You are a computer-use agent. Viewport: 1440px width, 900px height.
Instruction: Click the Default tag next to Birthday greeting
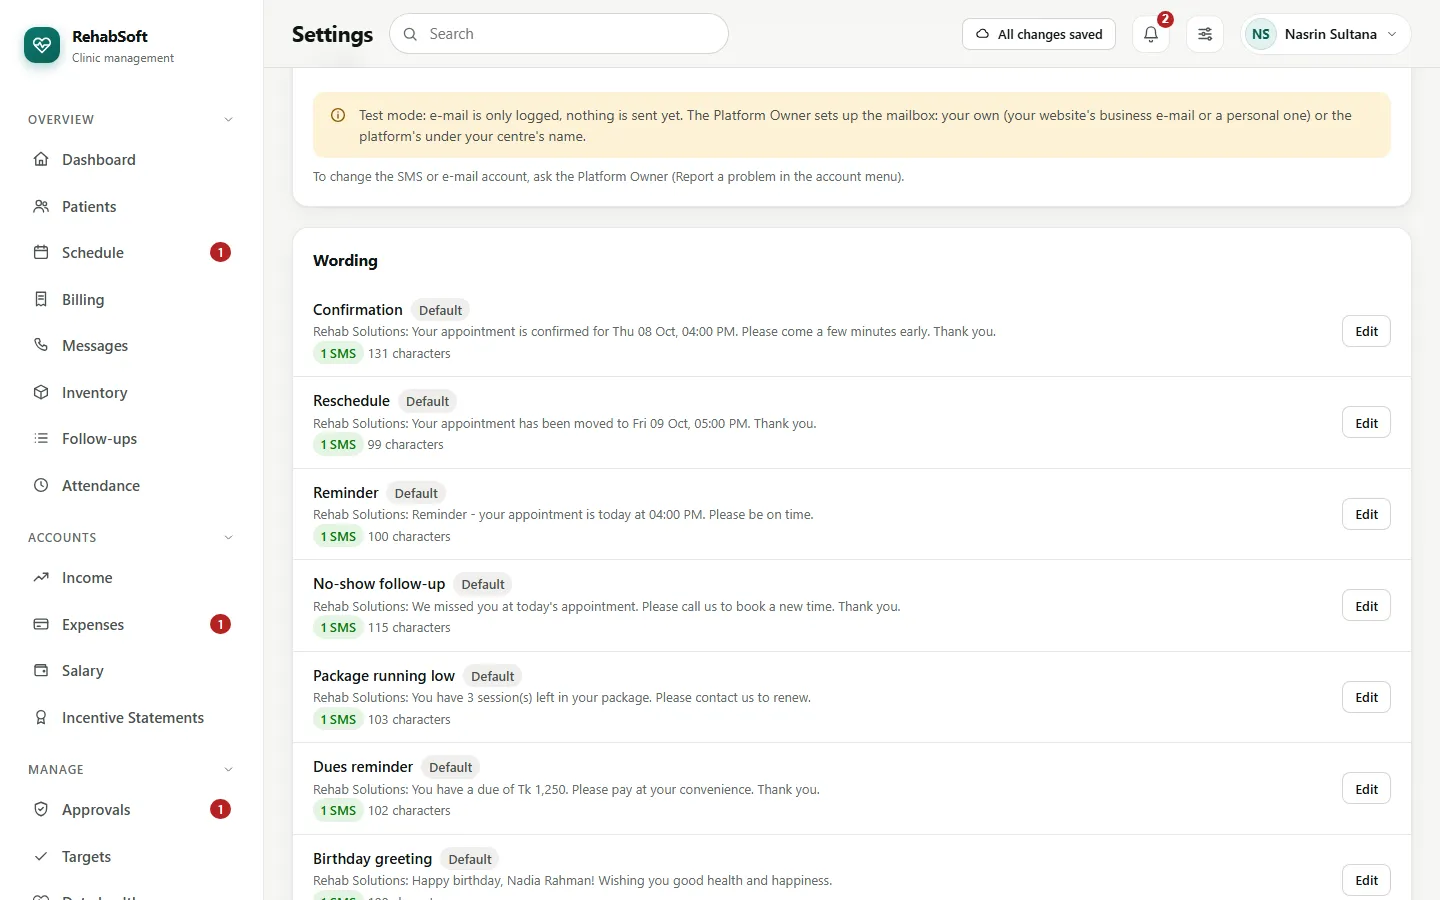coord(470,859)
